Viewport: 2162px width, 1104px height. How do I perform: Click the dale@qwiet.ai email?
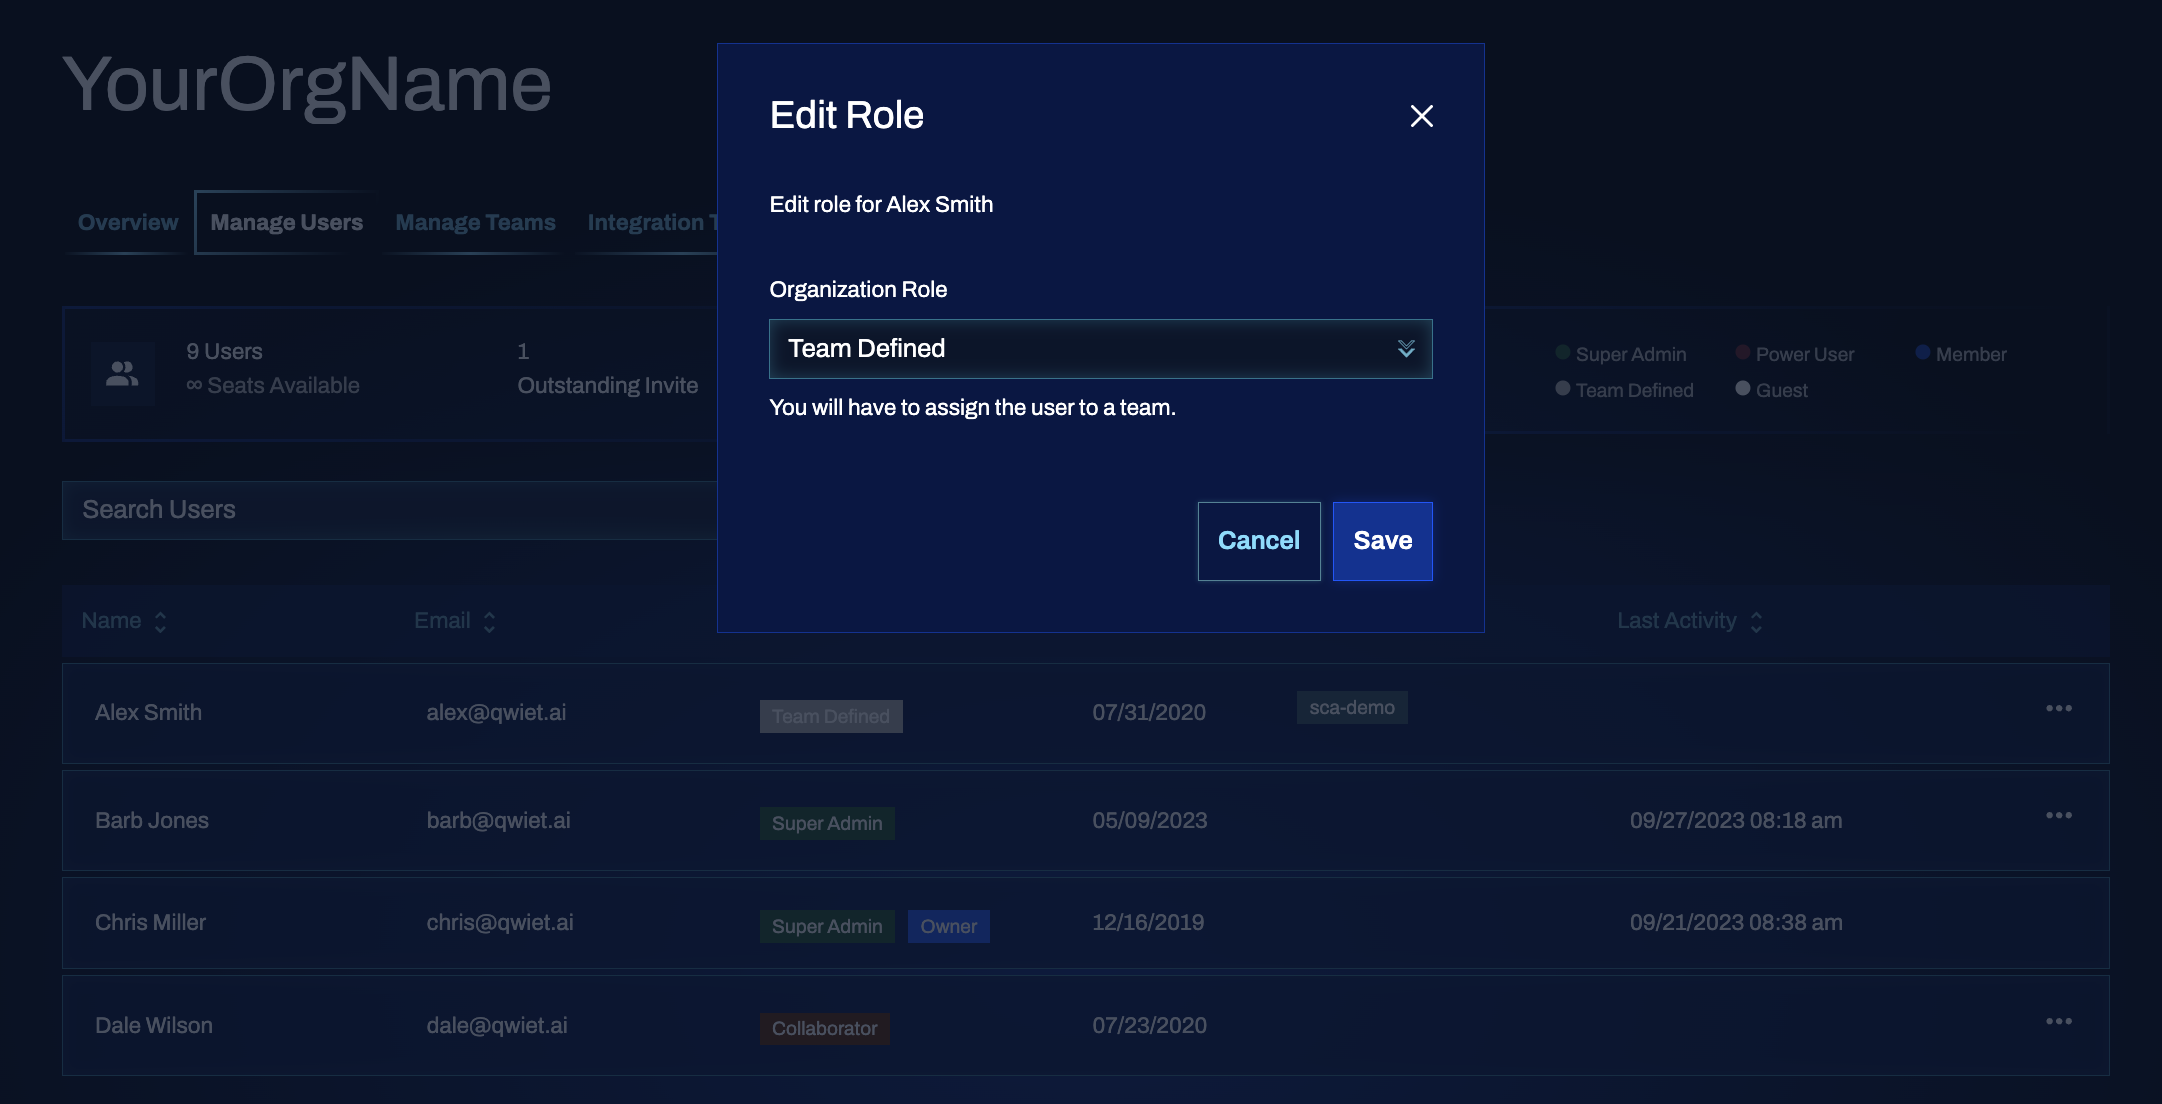(x=497, y=1025)
